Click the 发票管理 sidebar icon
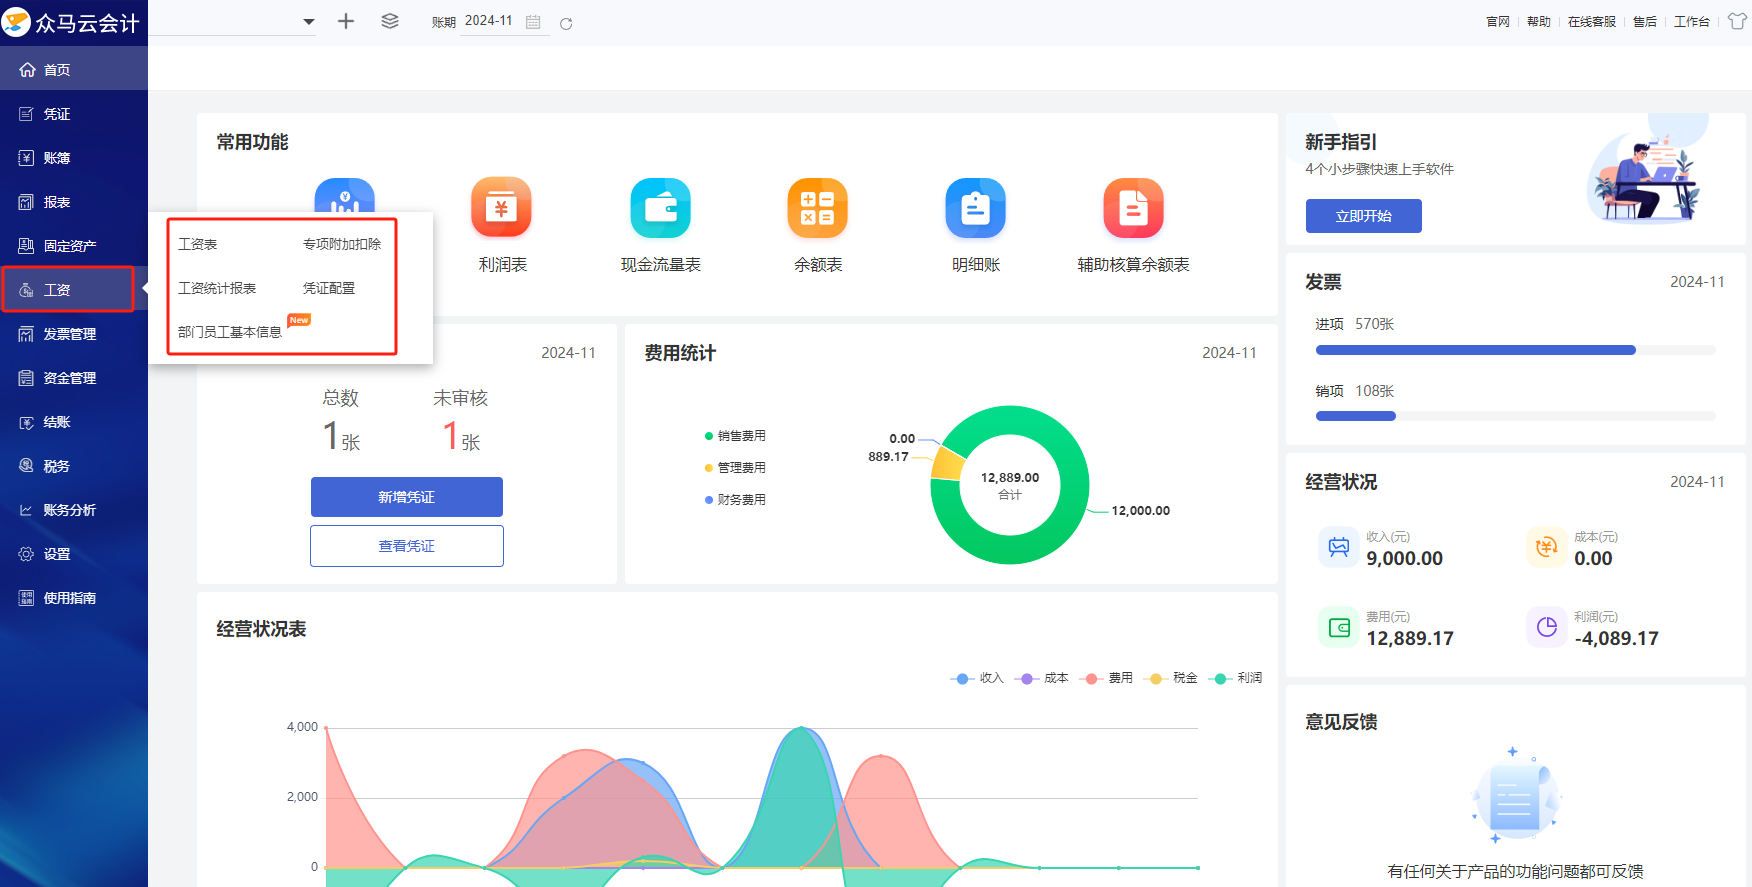Screen dimensions: 1752x887 26,334
